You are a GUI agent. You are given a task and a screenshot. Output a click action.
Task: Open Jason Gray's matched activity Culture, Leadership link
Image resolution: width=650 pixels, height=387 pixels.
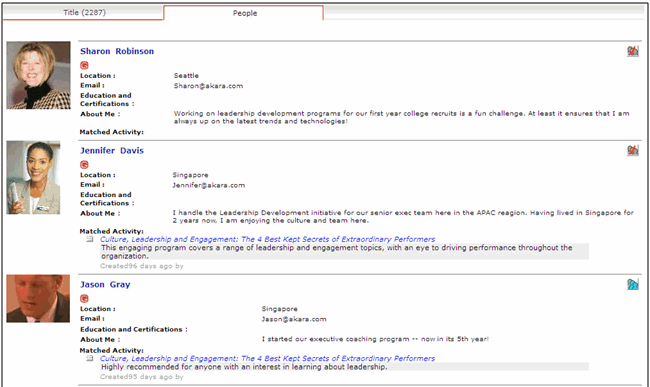click(x=267, y=358)
